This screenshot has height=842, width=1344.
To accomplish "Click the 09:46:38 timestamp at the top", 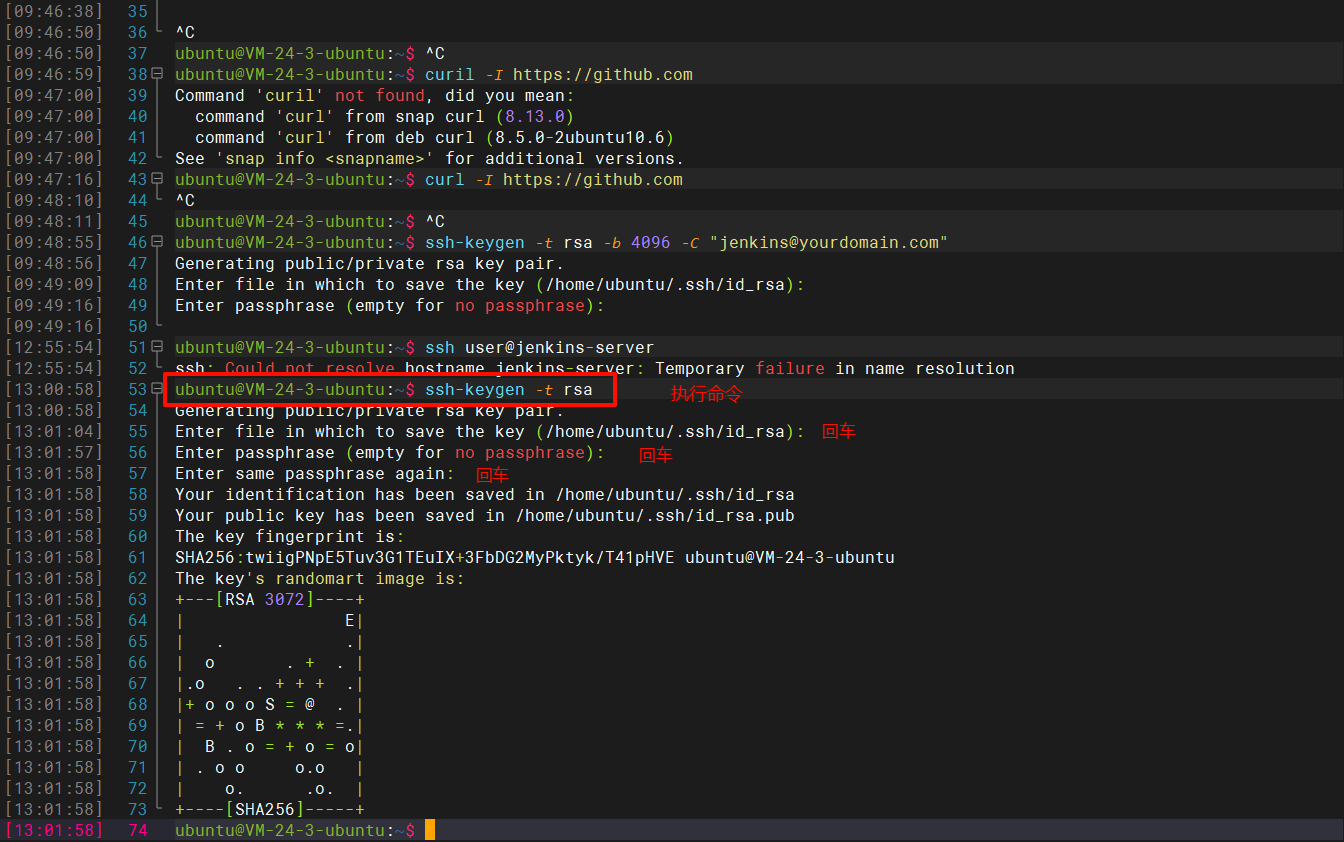I will pos(54,11).
